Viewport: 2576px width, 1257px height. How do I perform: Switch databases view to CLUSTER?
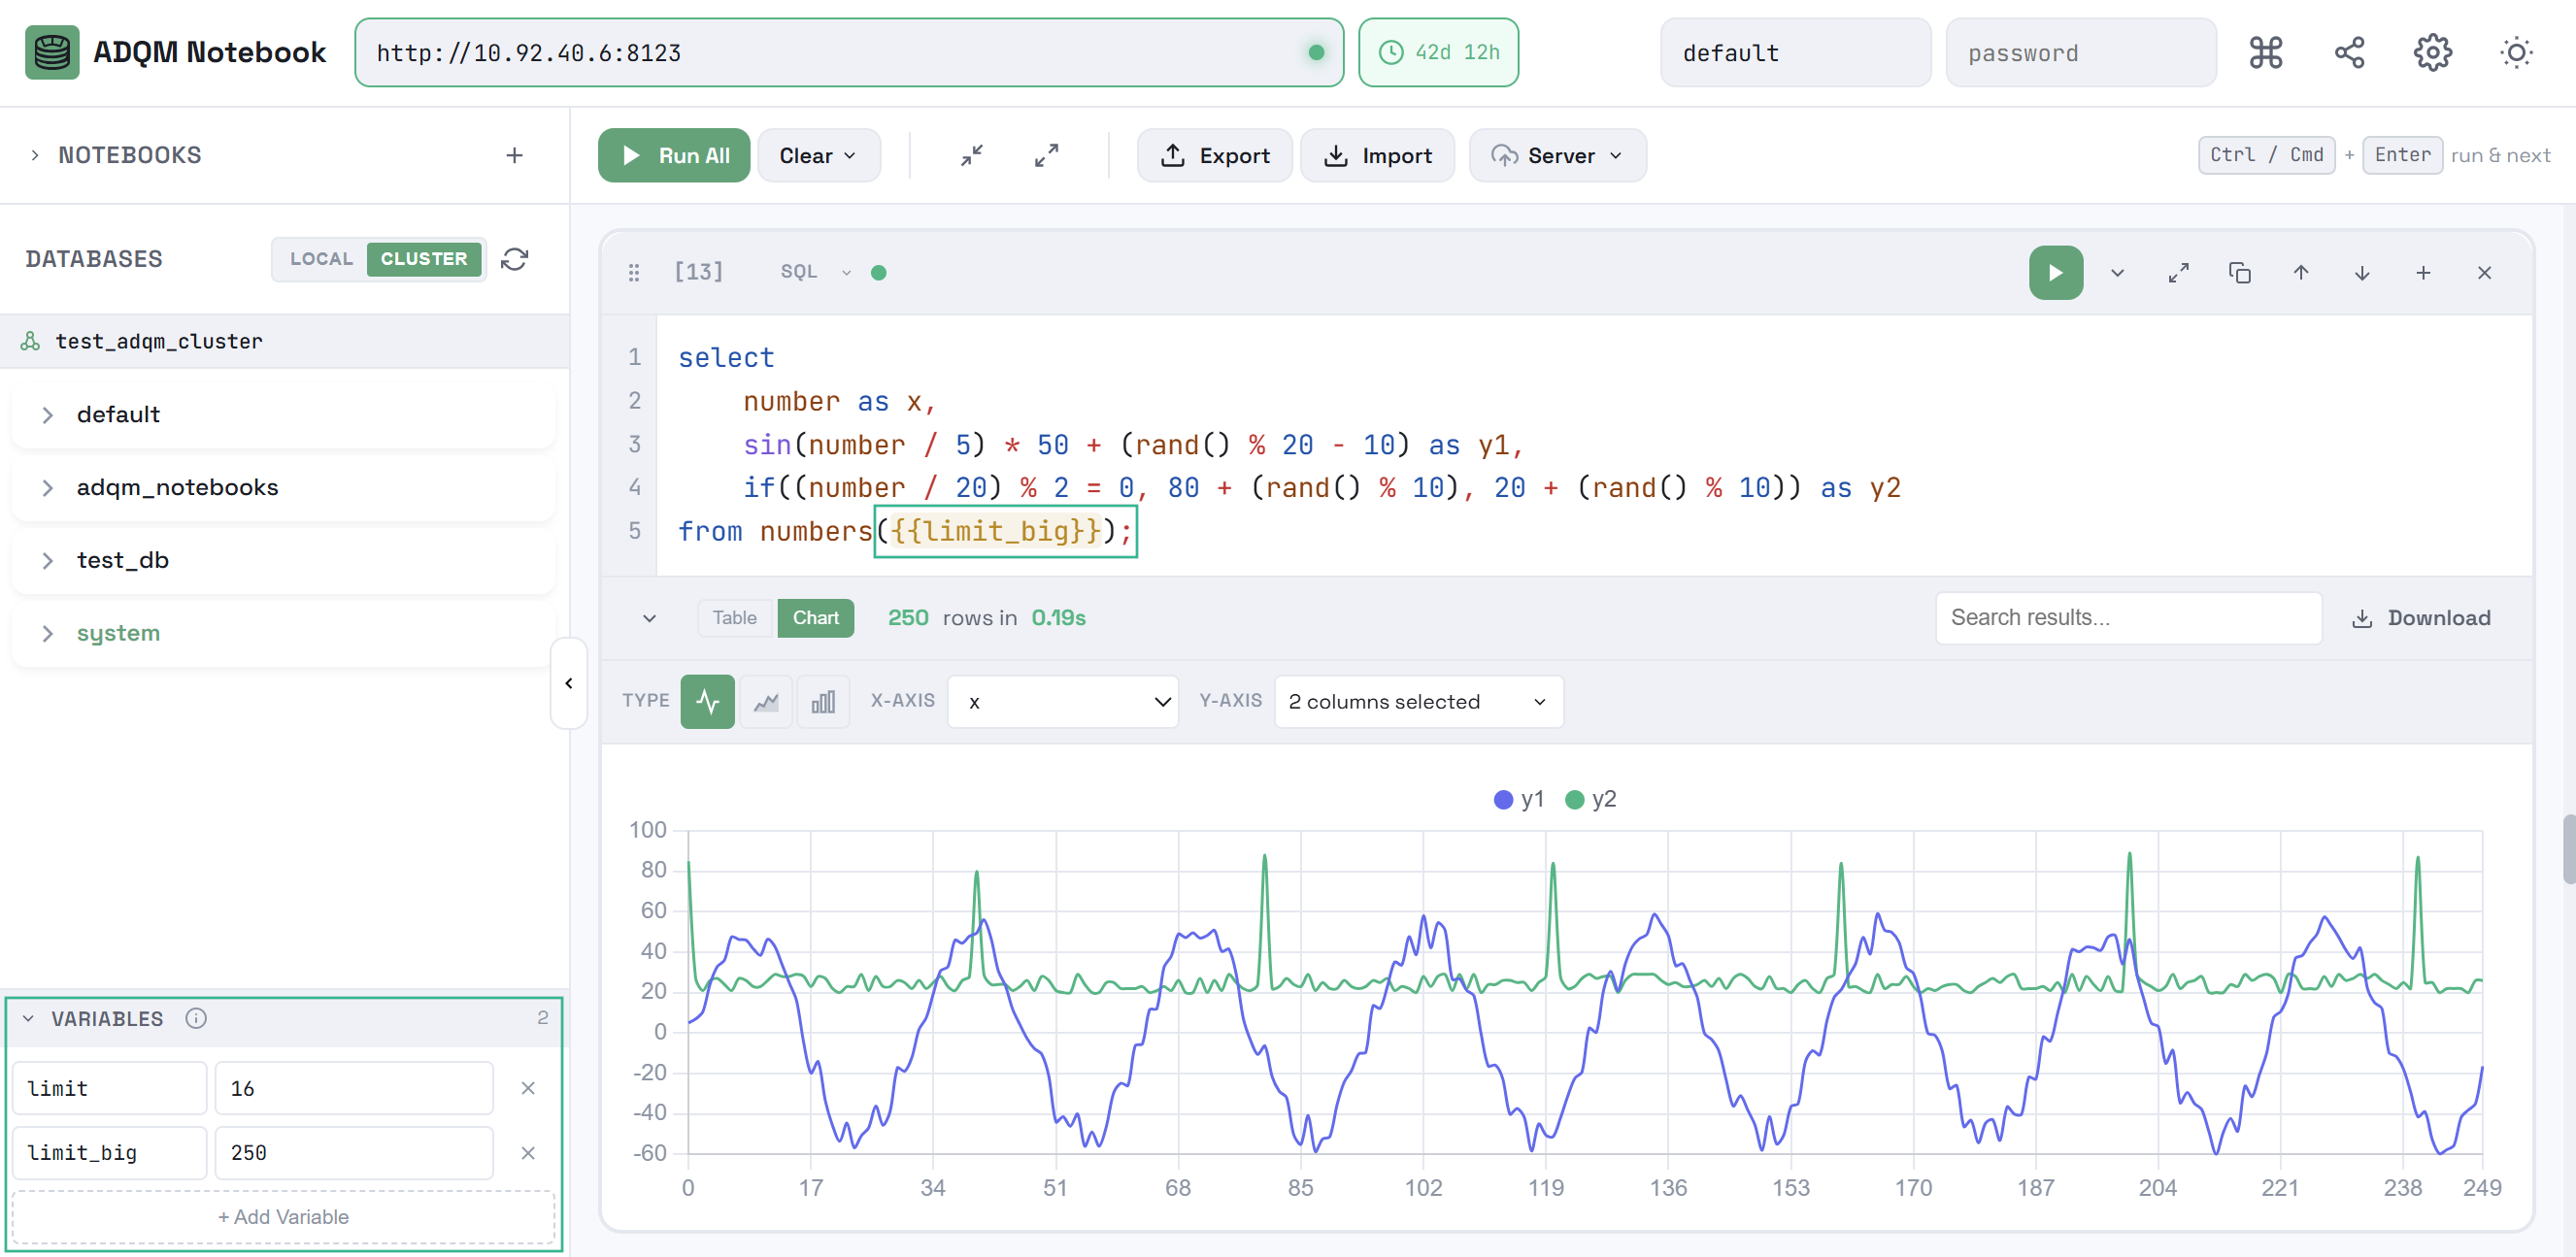pos(423,259)
